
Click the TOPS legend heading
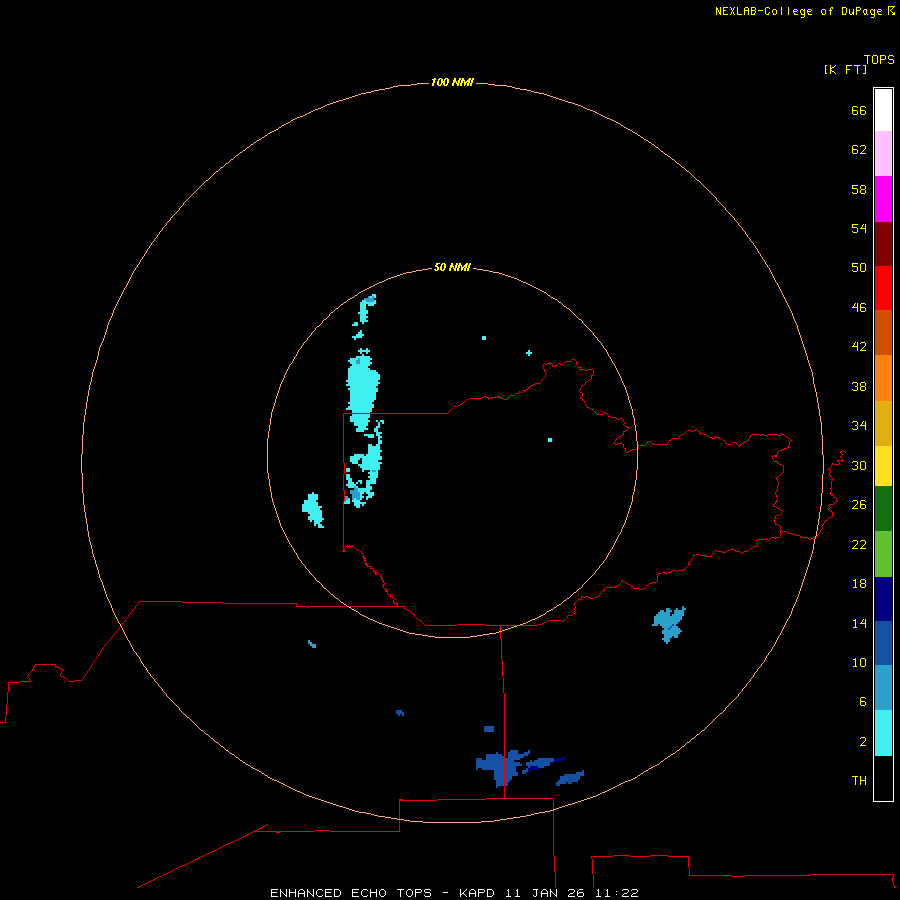pos(879,59)
